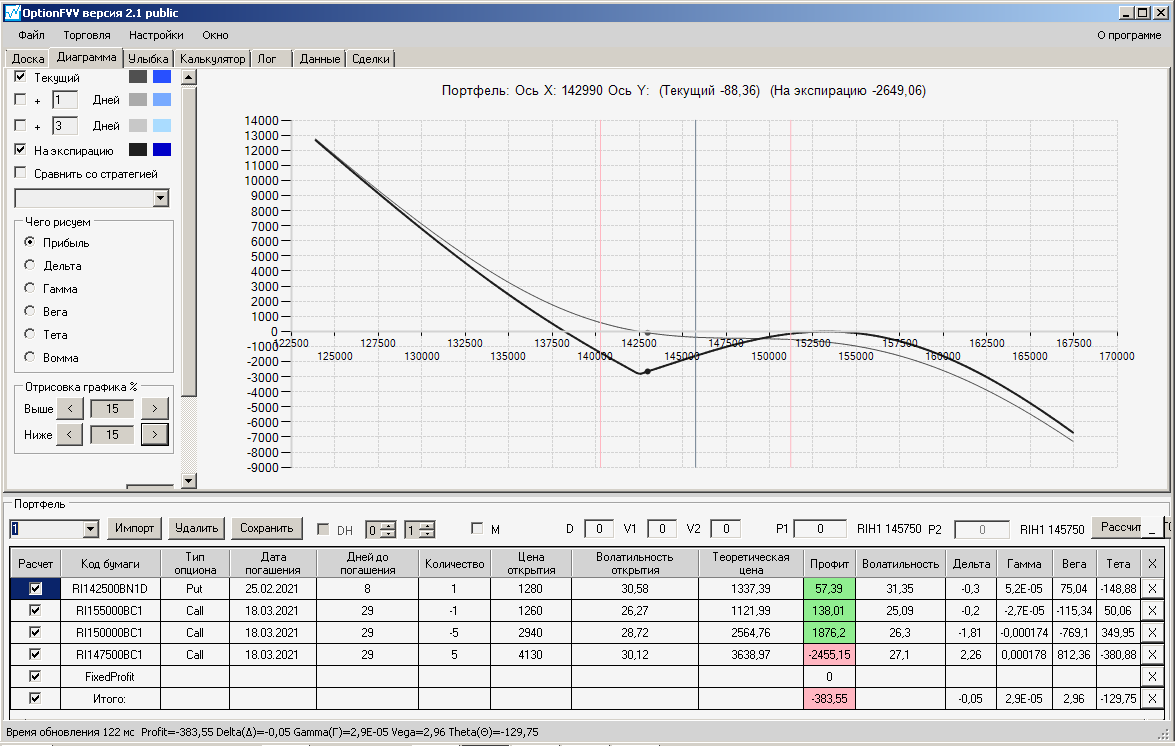Open the Окно menu

(x=215, y=35)
